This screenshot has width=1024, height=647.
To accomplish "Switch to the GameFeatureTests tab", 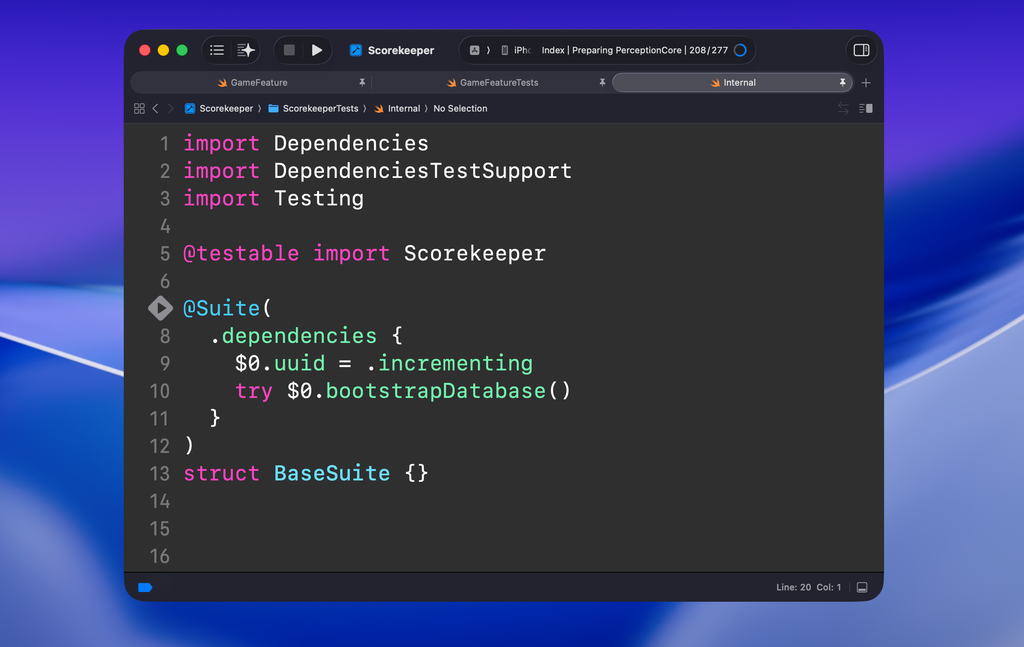I will 498,83.
